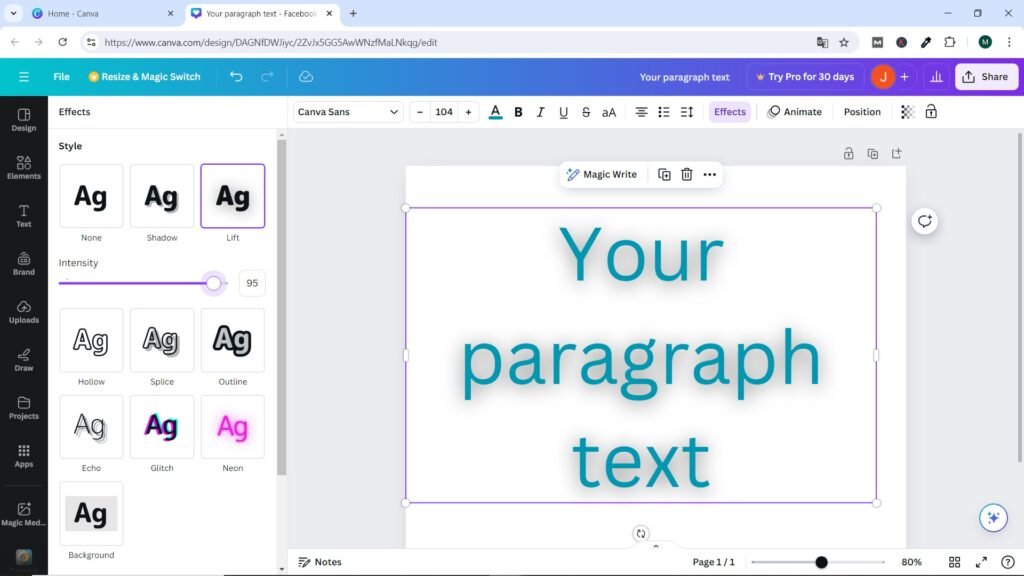
Task: Open the Magic Media panel
Action: [23, 514]
